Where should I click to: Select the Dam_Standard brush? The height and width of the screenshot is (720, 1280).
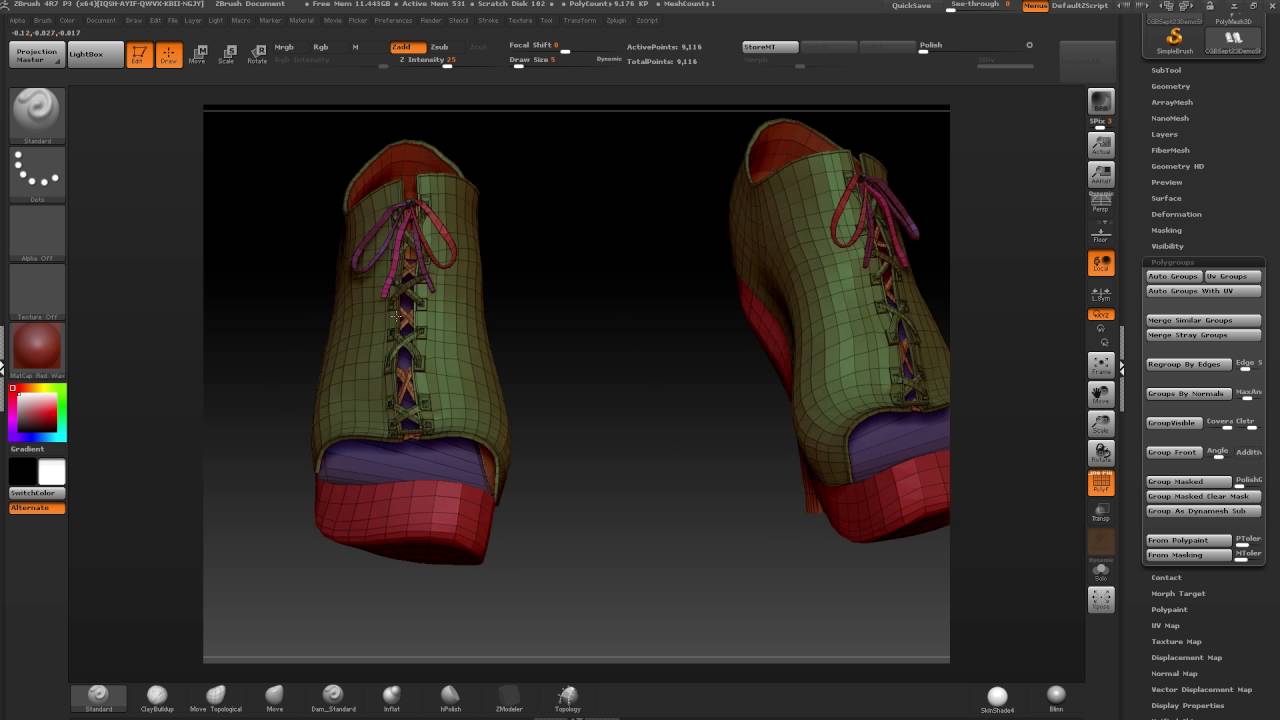(333, 698)
